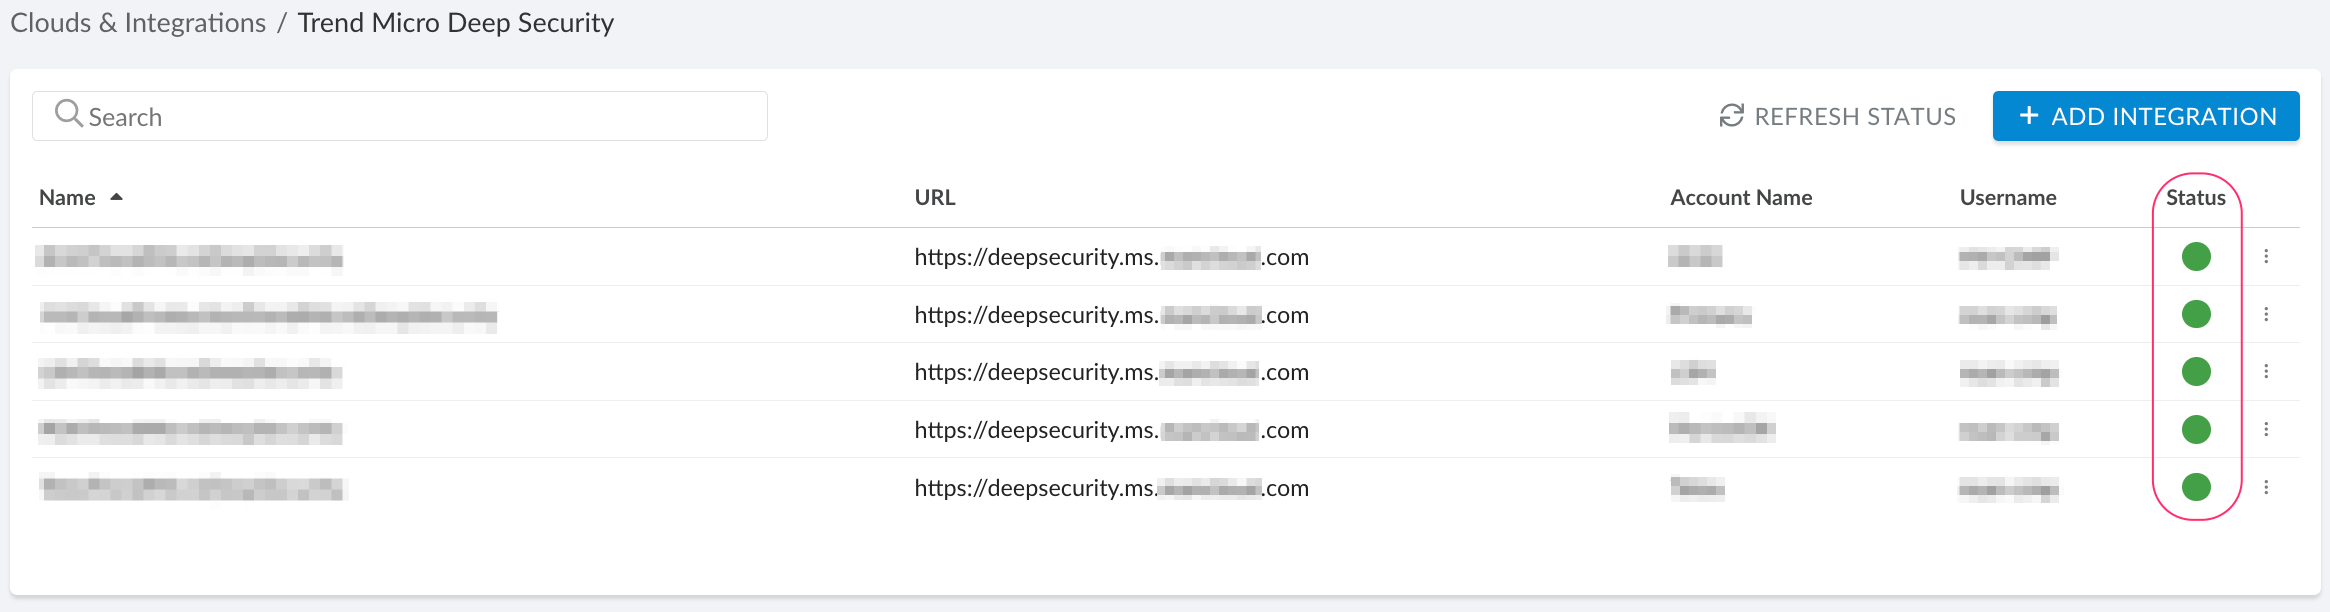
Task: Open the Clouds & Integrations breadcrumb
Action: 137,22
